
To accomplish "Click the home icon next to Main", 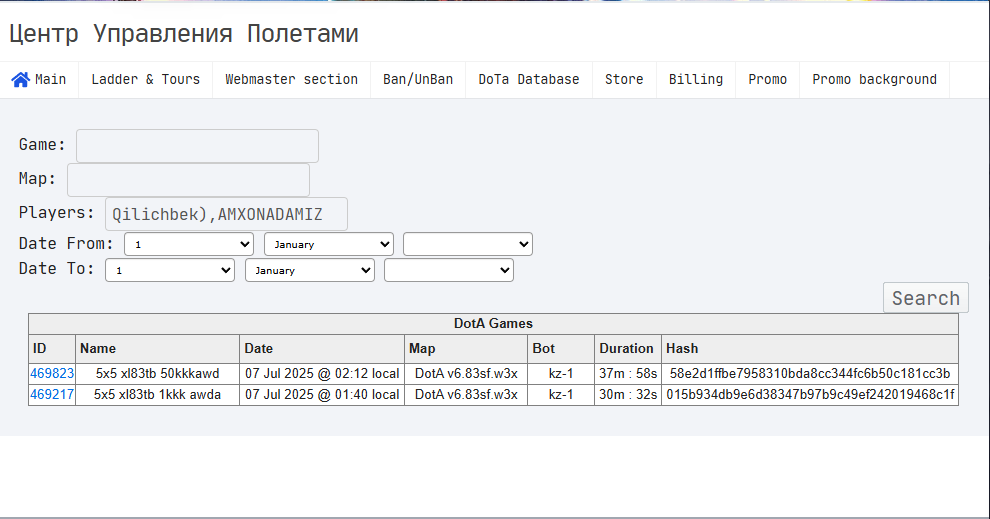I will (x=20, y=80).
